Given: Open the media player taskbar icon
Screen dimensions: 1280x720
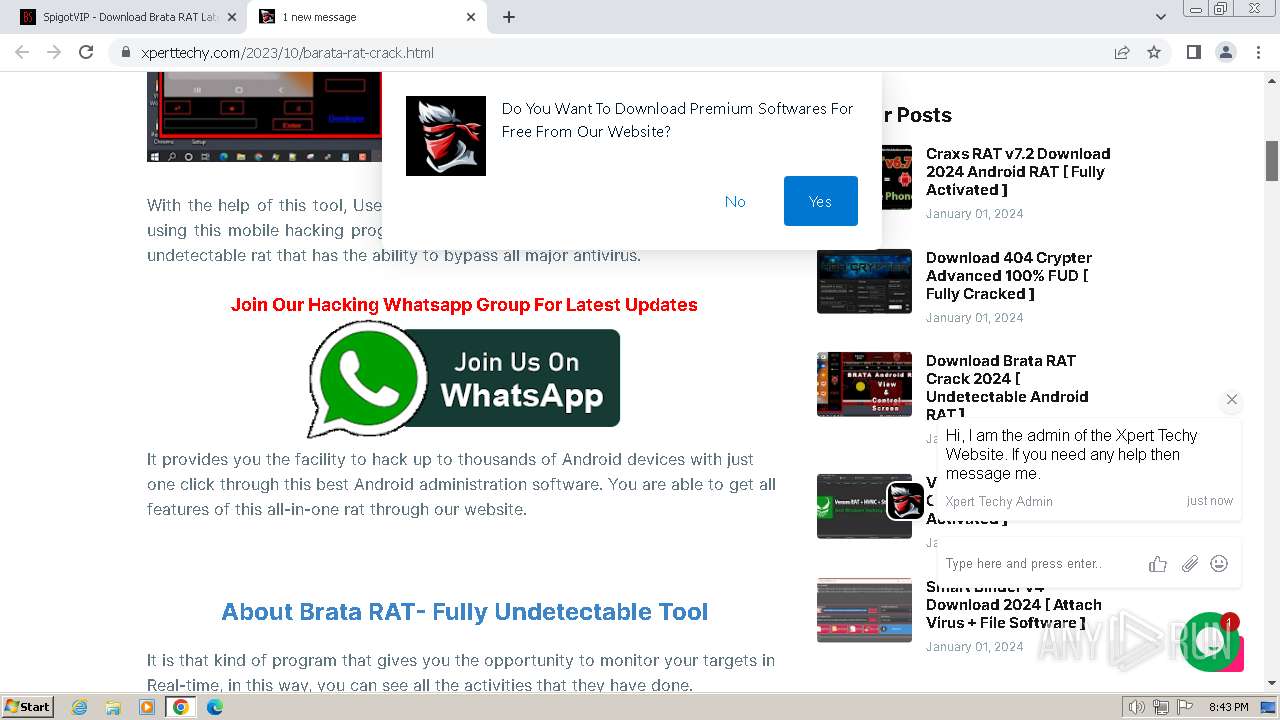Looking at the screenshot, I should coord(147,707).
